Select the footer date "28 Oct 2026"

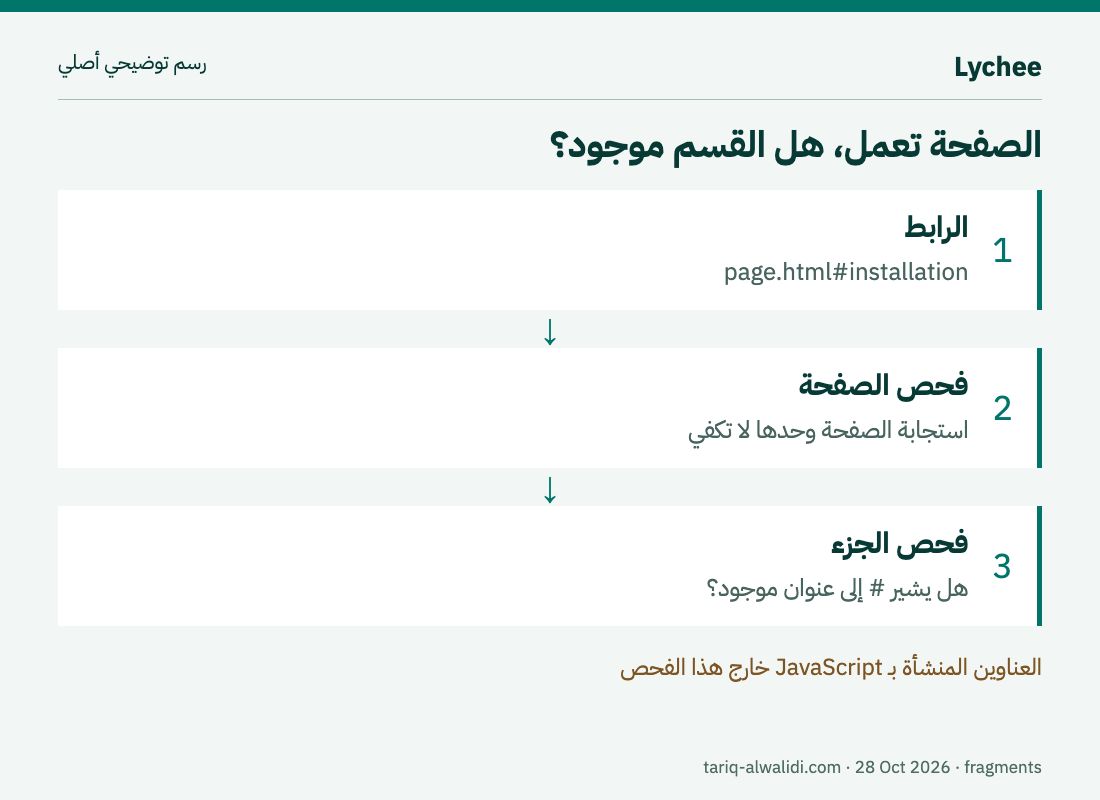[x=902, y=767]
